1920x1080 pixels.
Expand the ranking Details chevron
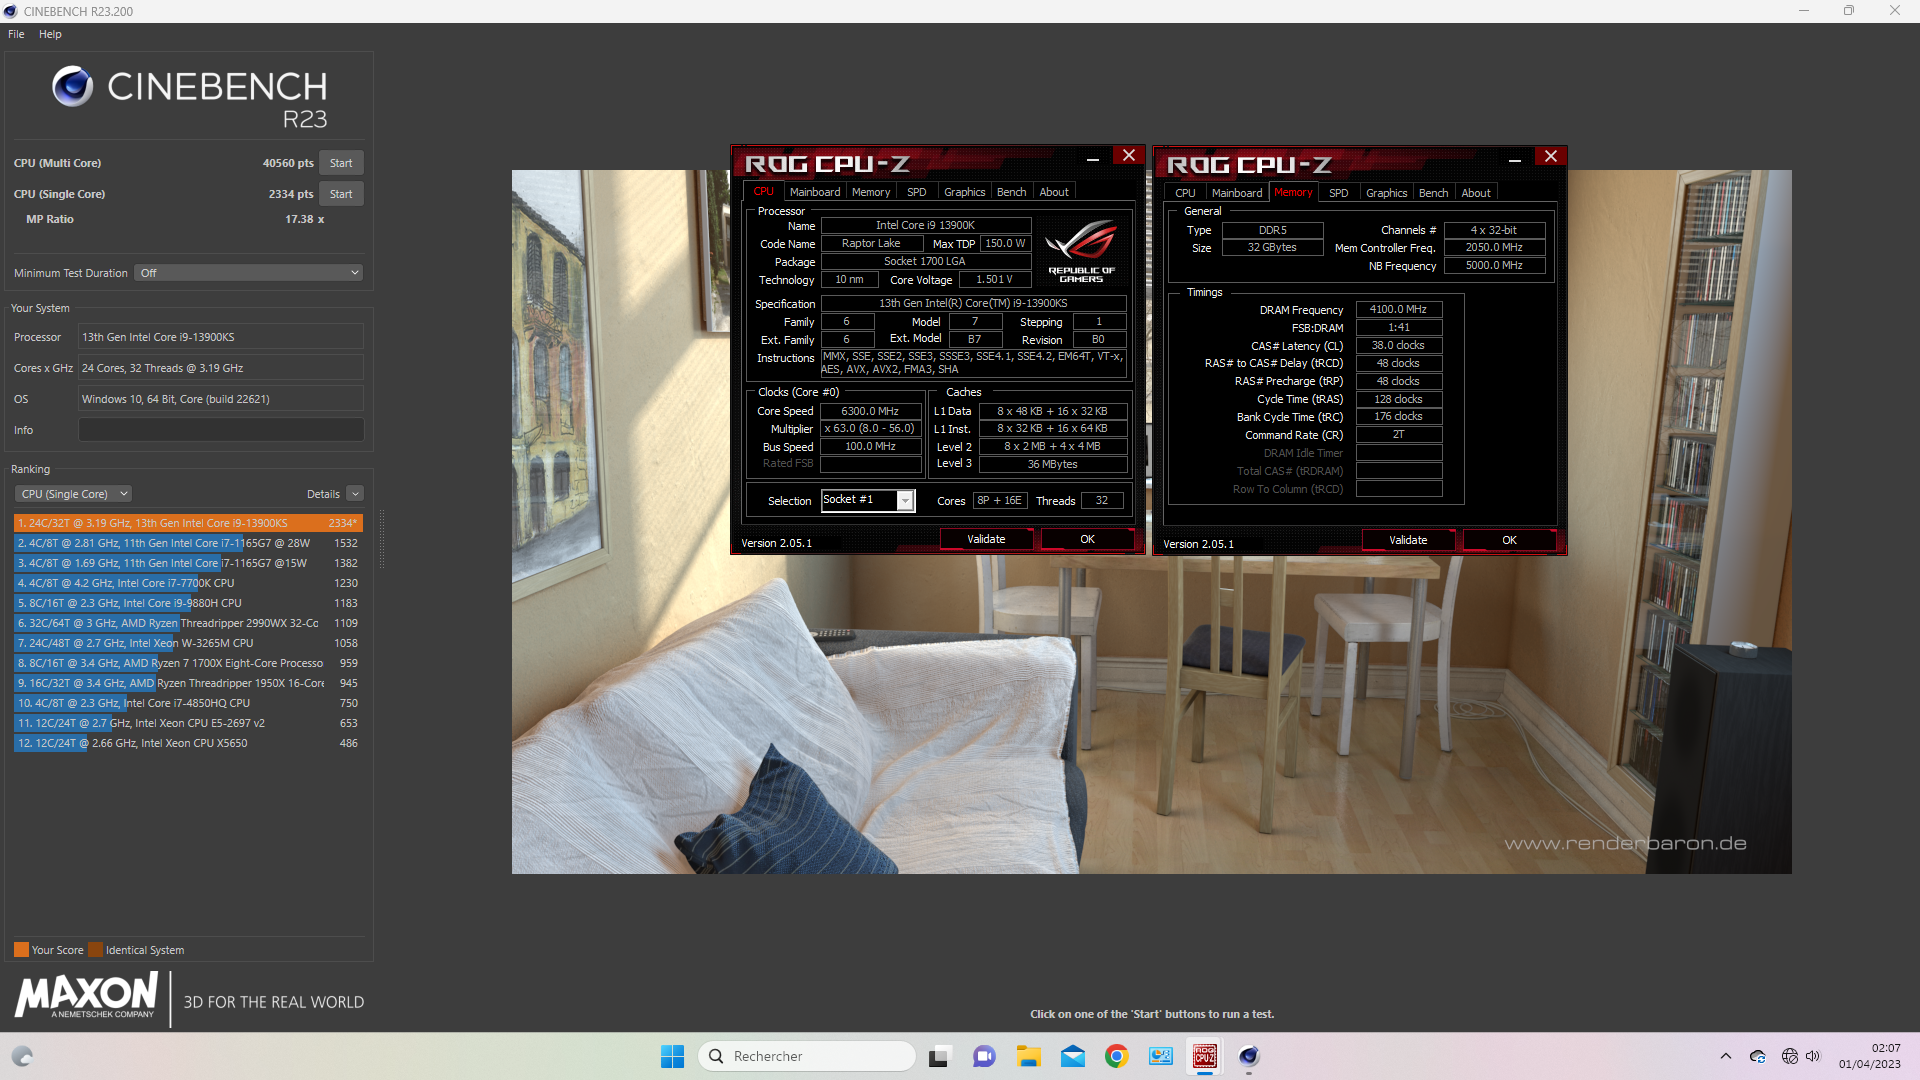355,494
